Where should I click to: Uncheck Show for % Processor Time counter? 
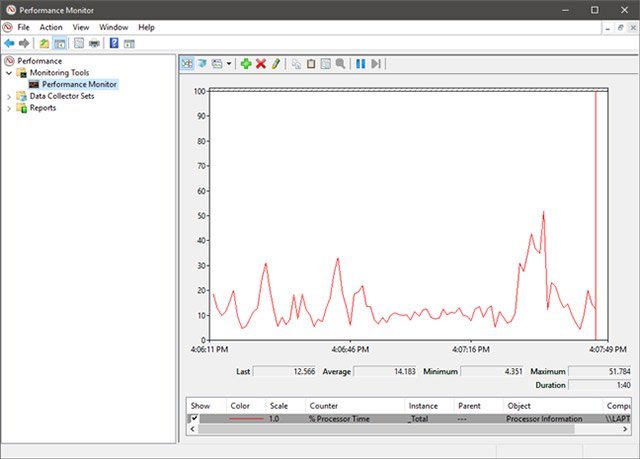pyautogui.click(x=194, y=419)
